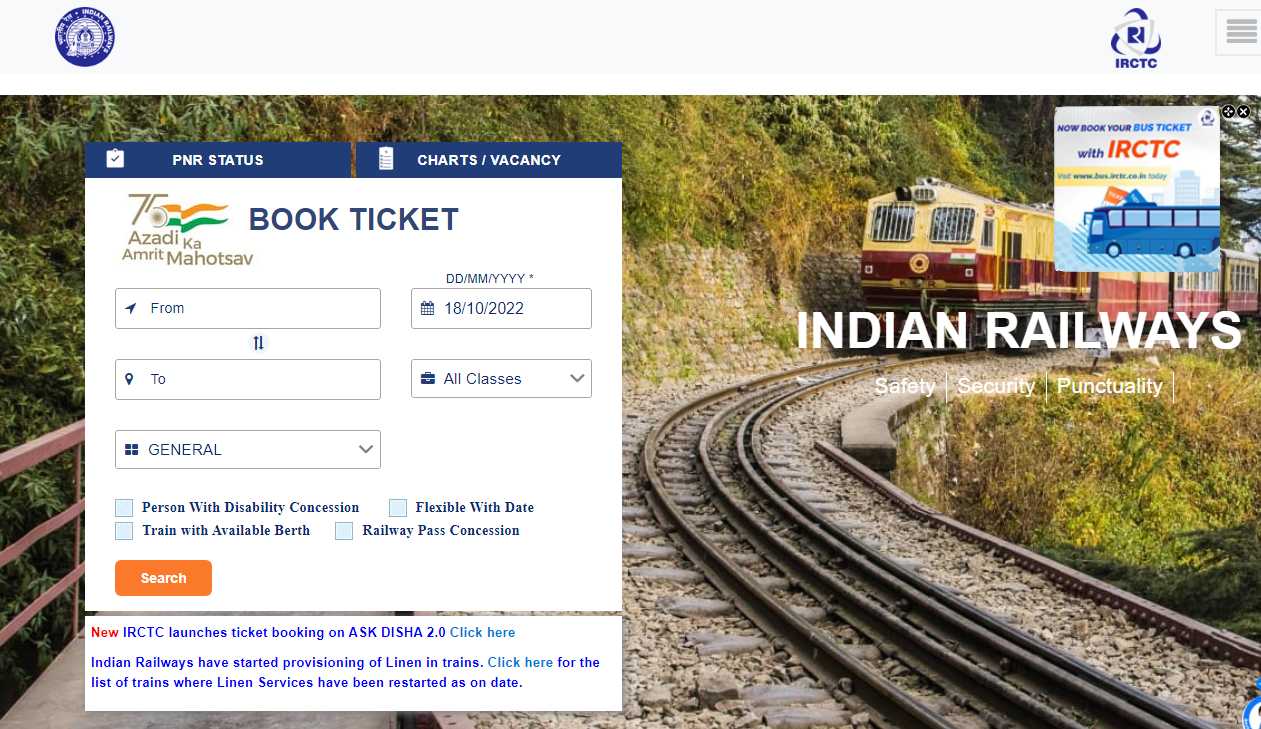This screenshot has height=729, width=1261.
Task: Click the calendar icon beside date
Action: [427, 309]
